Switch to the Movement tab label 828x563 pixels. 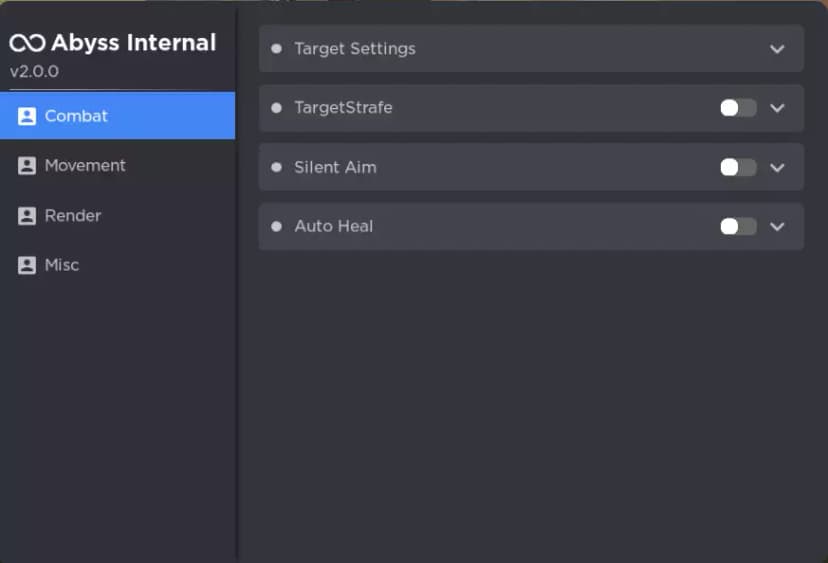pyautogui.click(x=85, y=166)
